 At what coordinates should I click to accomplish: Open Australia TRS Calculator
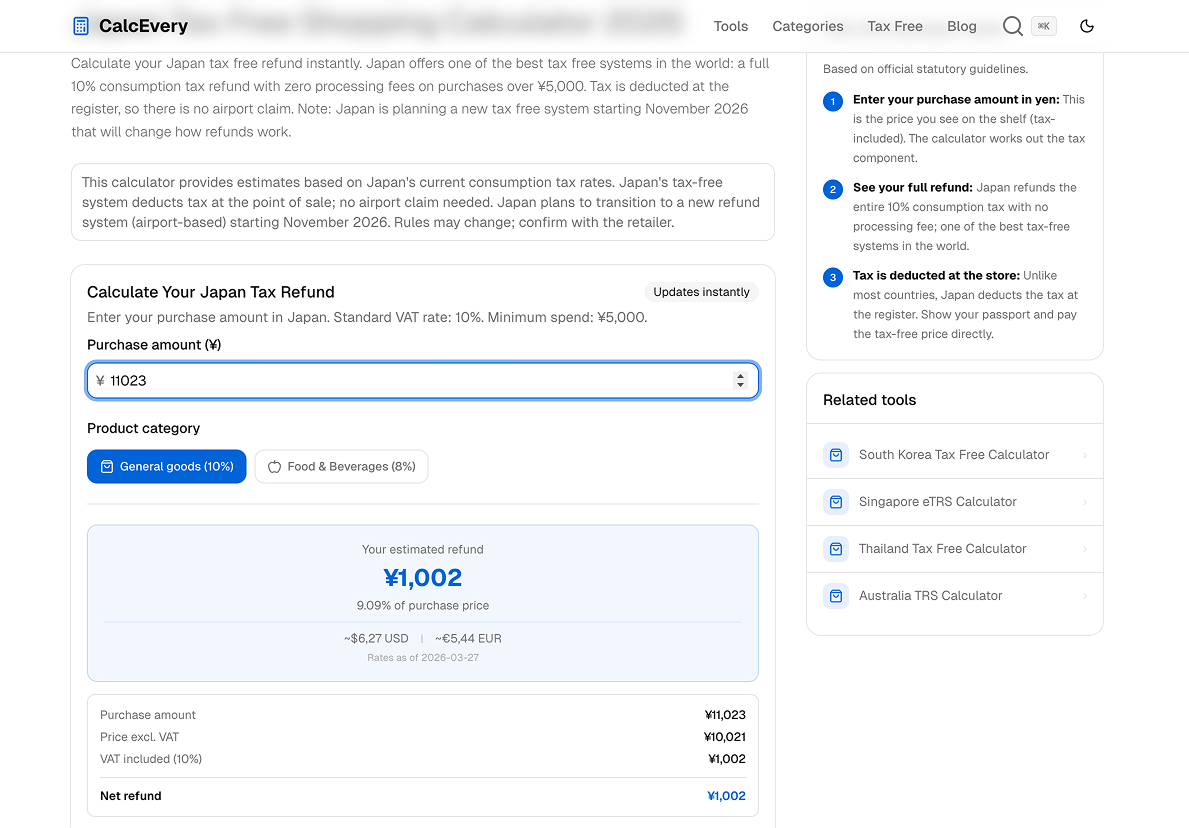[x=955, y=596]
